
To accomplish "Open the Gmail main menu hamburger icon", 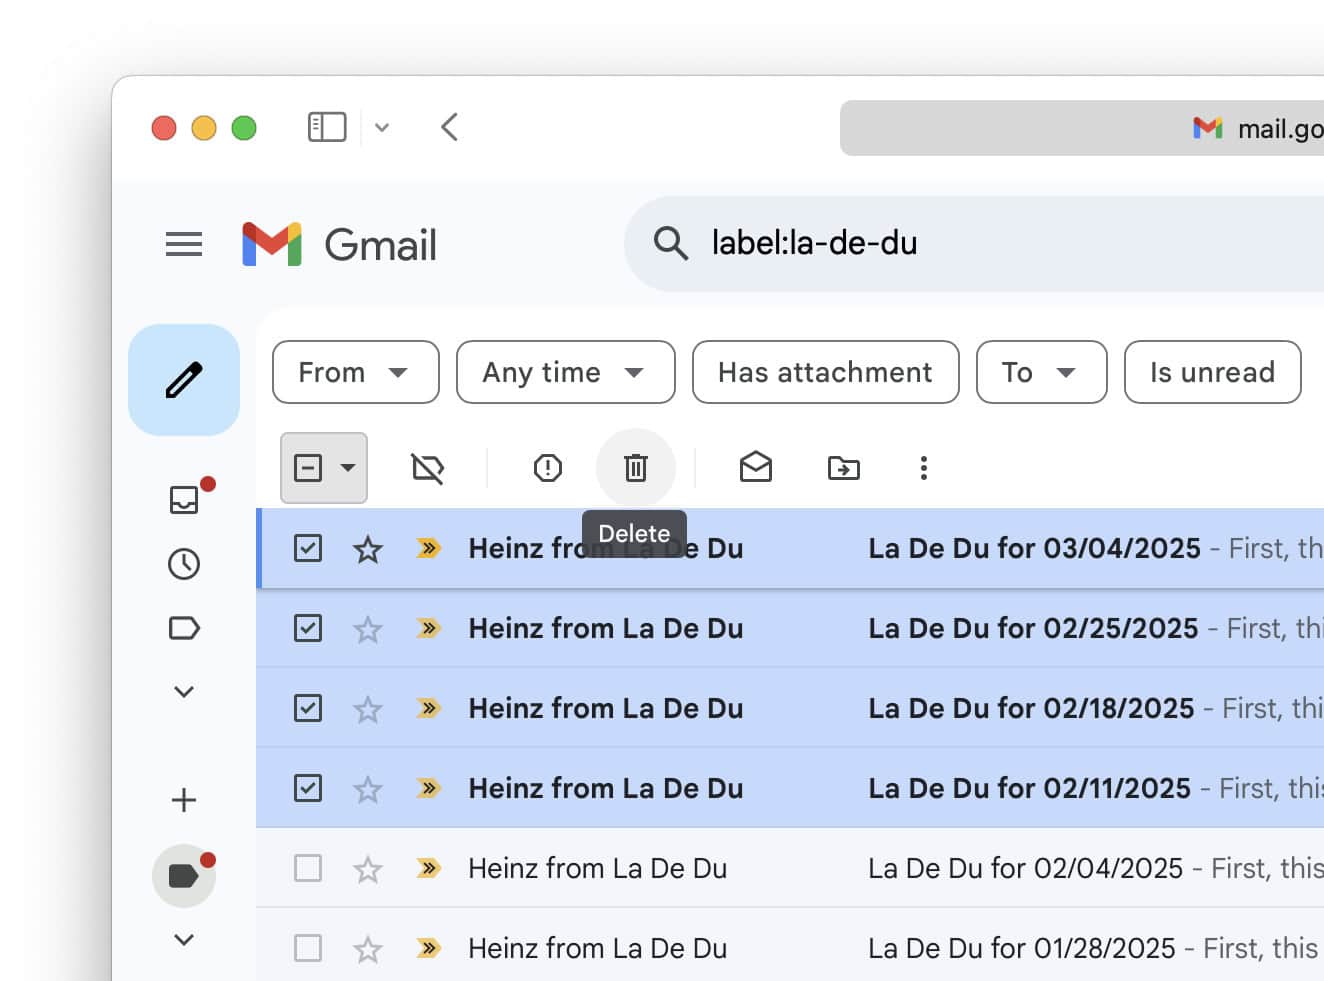I will pyautogui.click(x=184, y=244).
